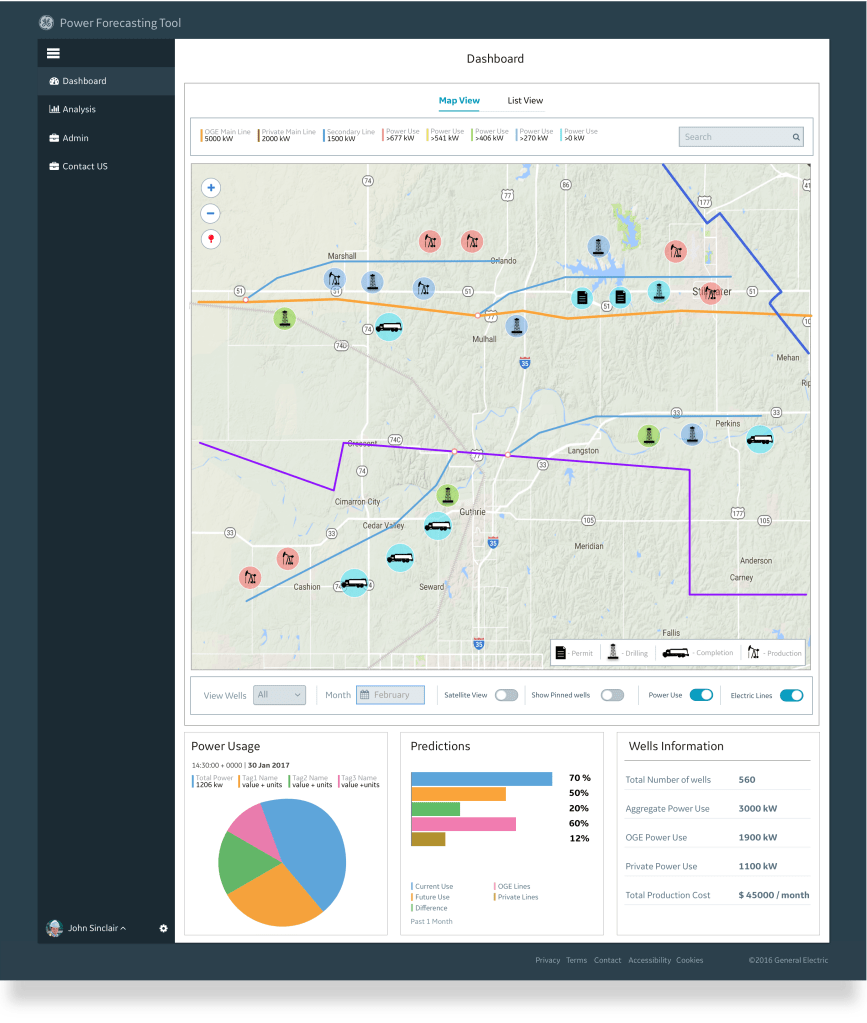Zoom out on the map with minus button
This screenshot has height=1023, width=867.
point(211,213)
